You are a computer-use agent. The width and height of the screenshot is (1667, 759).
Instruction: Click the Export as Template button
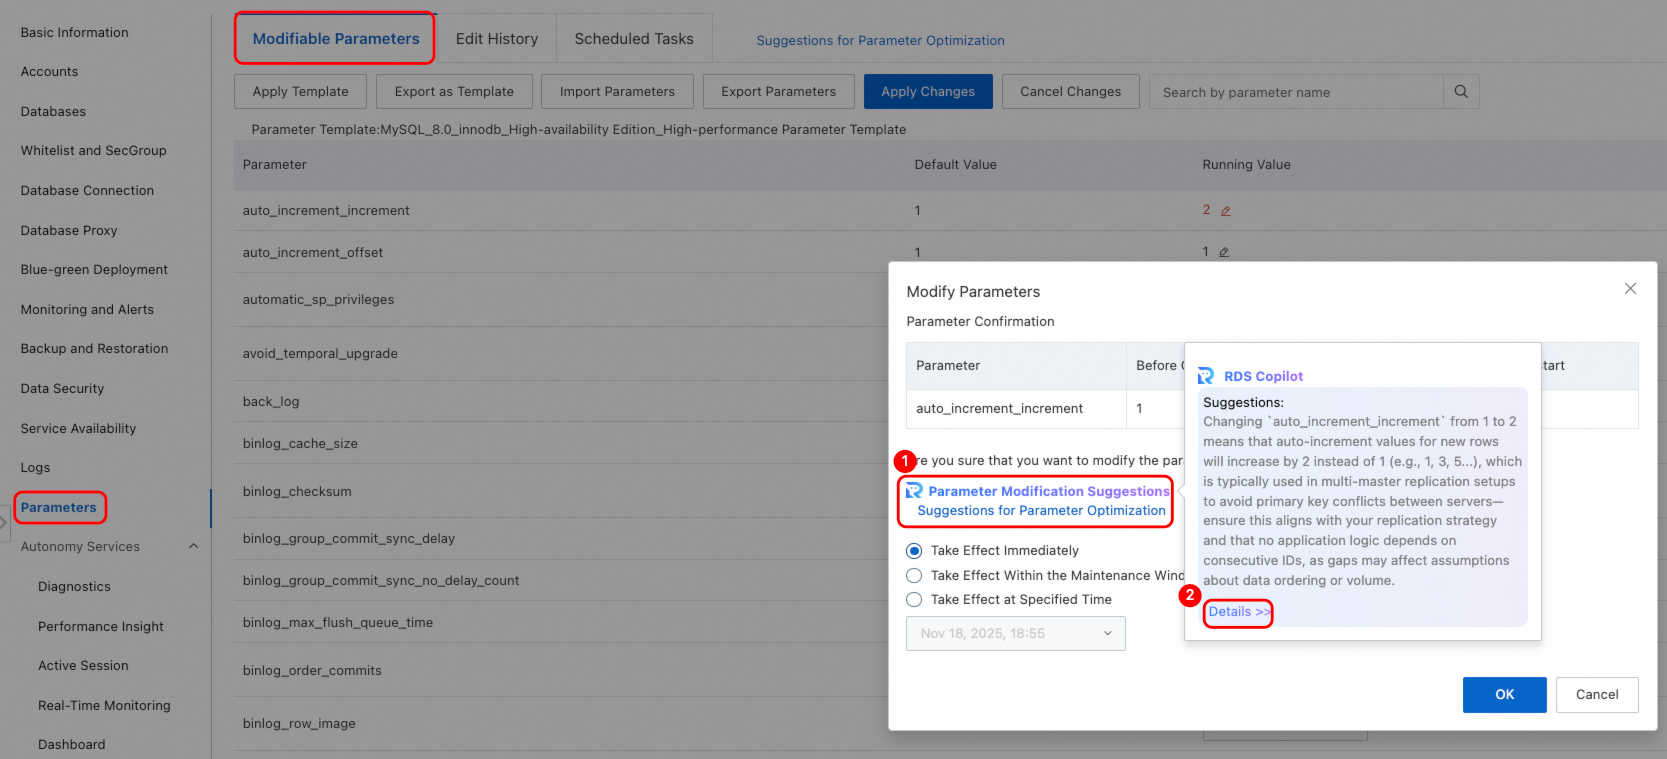(454, 92)
